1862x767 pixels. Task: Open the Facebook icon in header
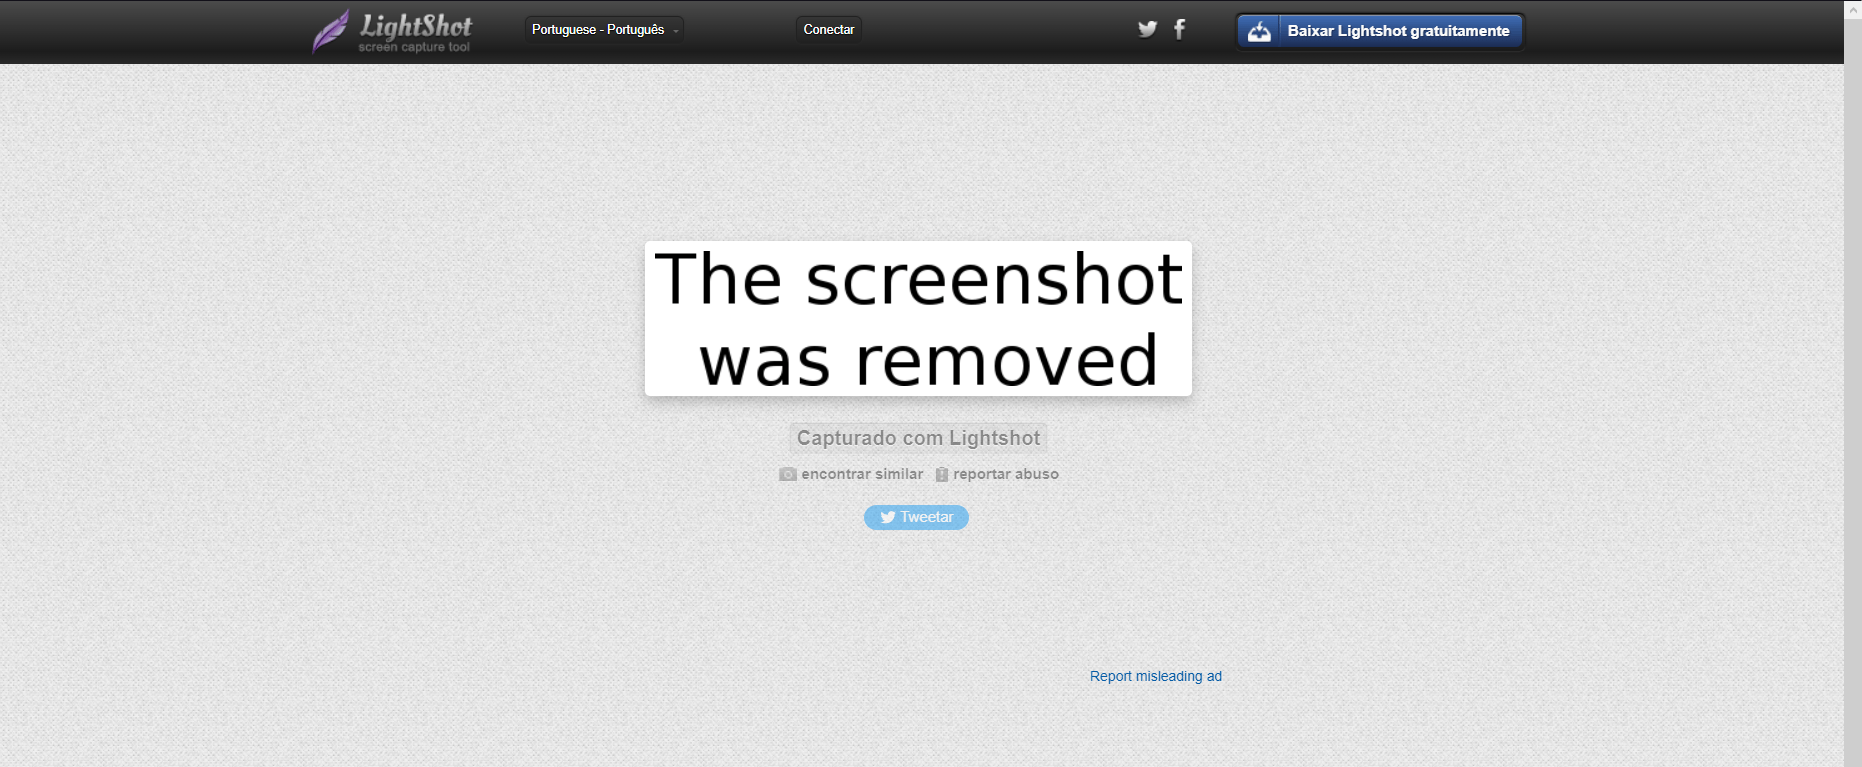pos(1180,29)
